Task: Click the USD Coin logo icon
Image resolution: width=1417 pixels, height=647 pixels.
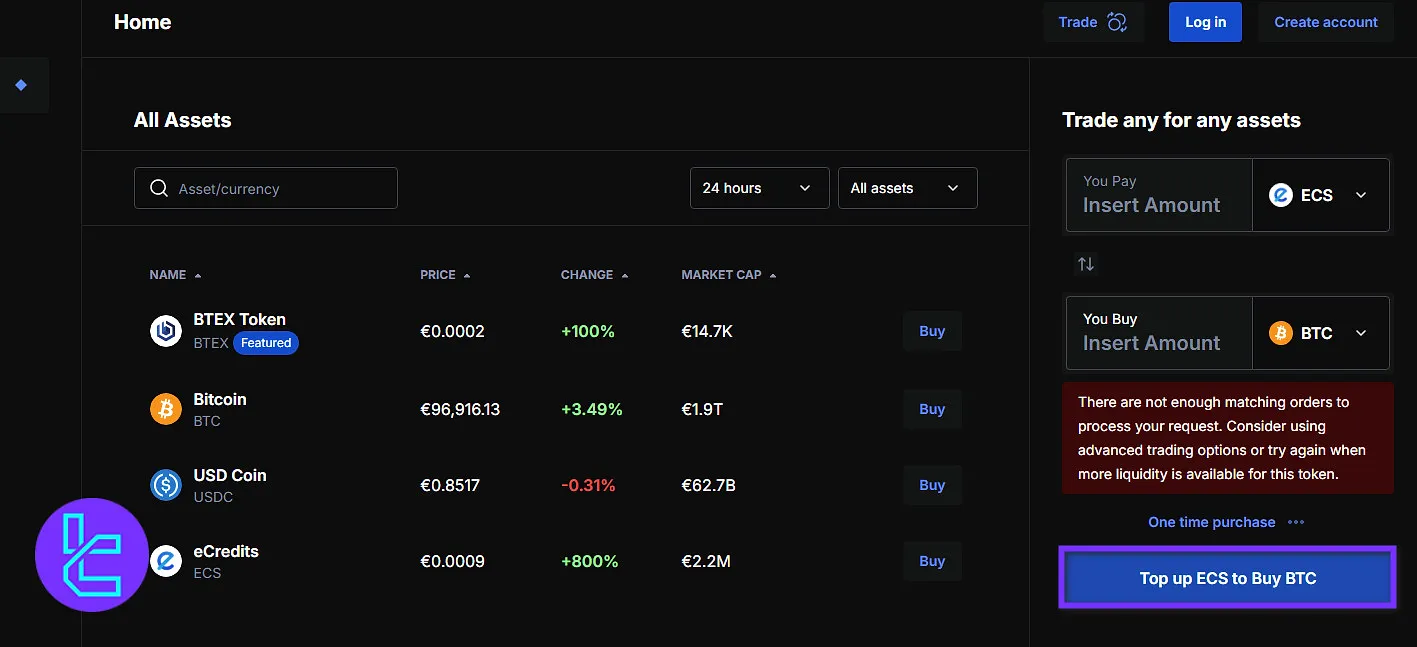Action: [x=165, y=485]
